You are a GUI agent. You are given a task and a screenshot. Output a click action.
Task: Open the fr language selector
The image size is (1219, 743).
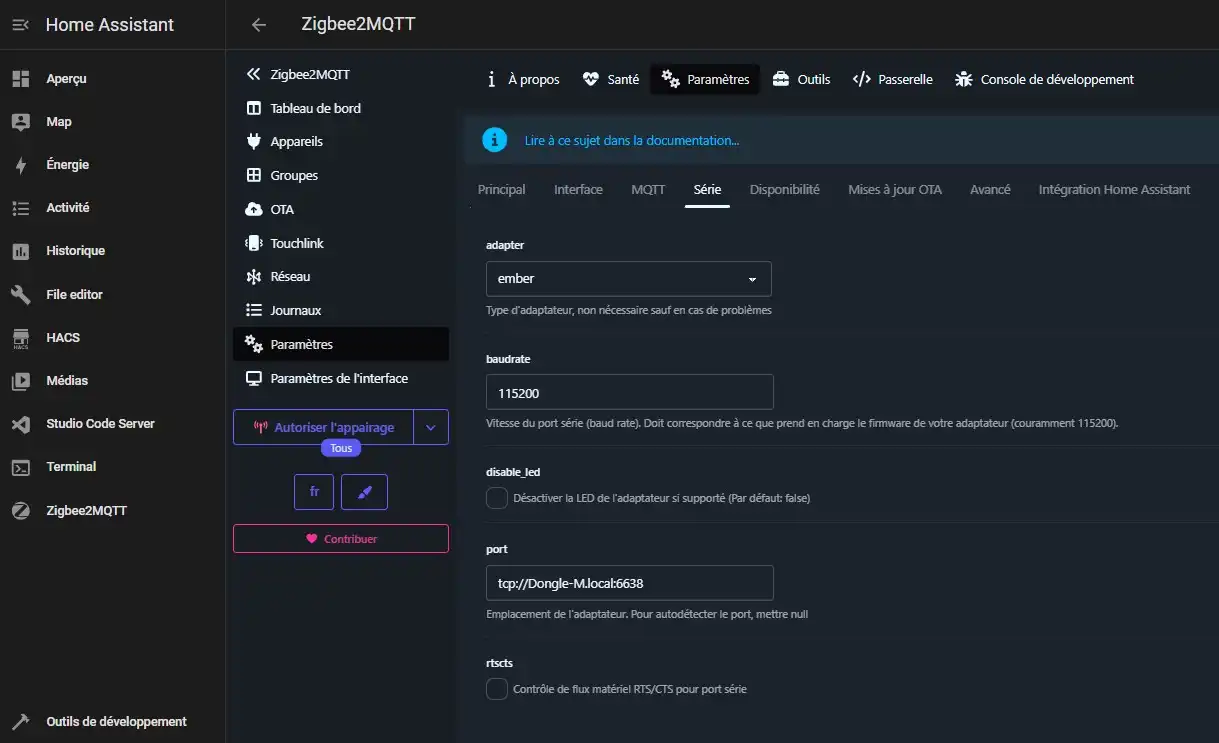314,492
